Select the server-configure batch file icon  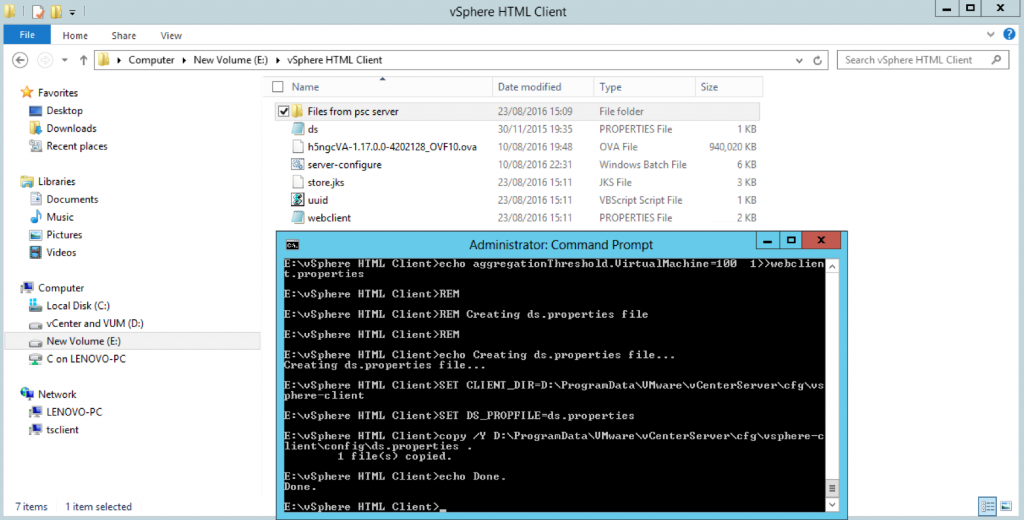click(298, 164)
